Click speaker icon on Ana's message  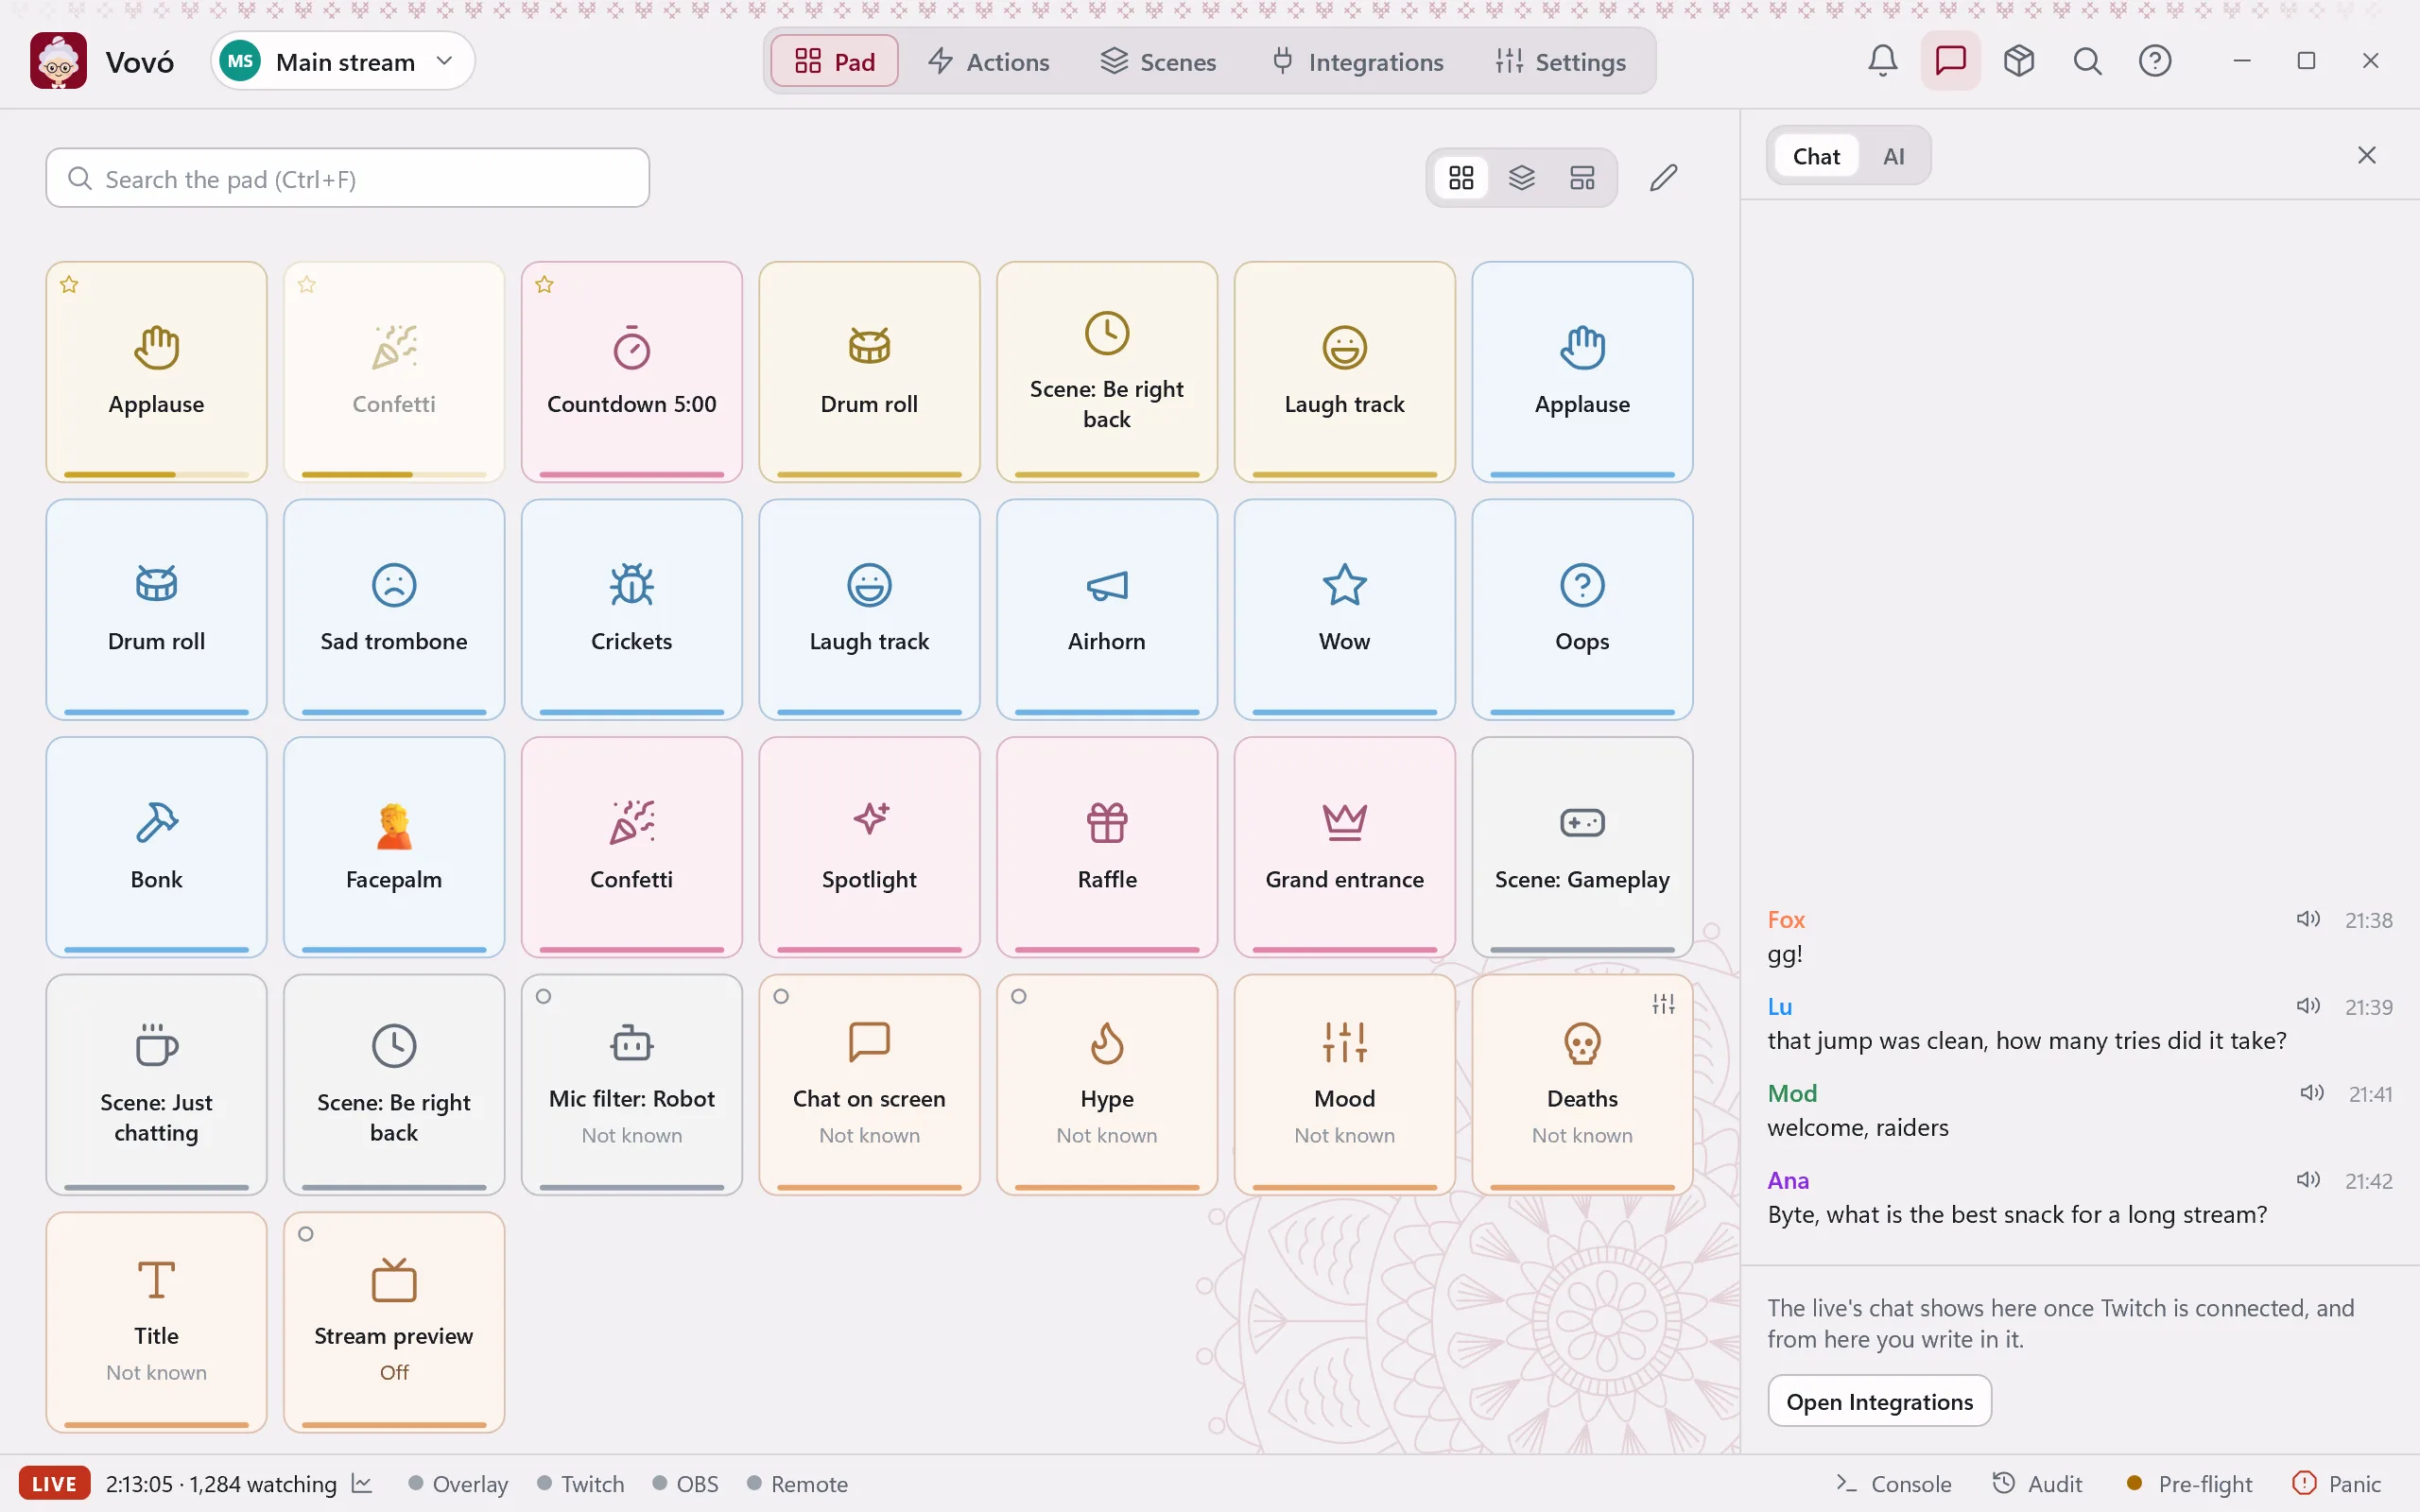coord(2308,1180)
